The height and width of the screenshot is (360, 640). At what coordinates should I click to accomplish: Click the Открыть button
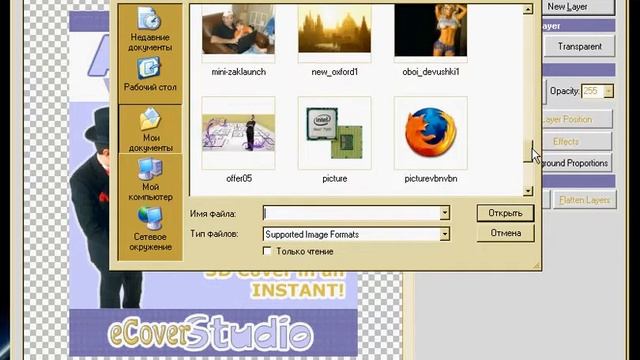tap(505, 213)
